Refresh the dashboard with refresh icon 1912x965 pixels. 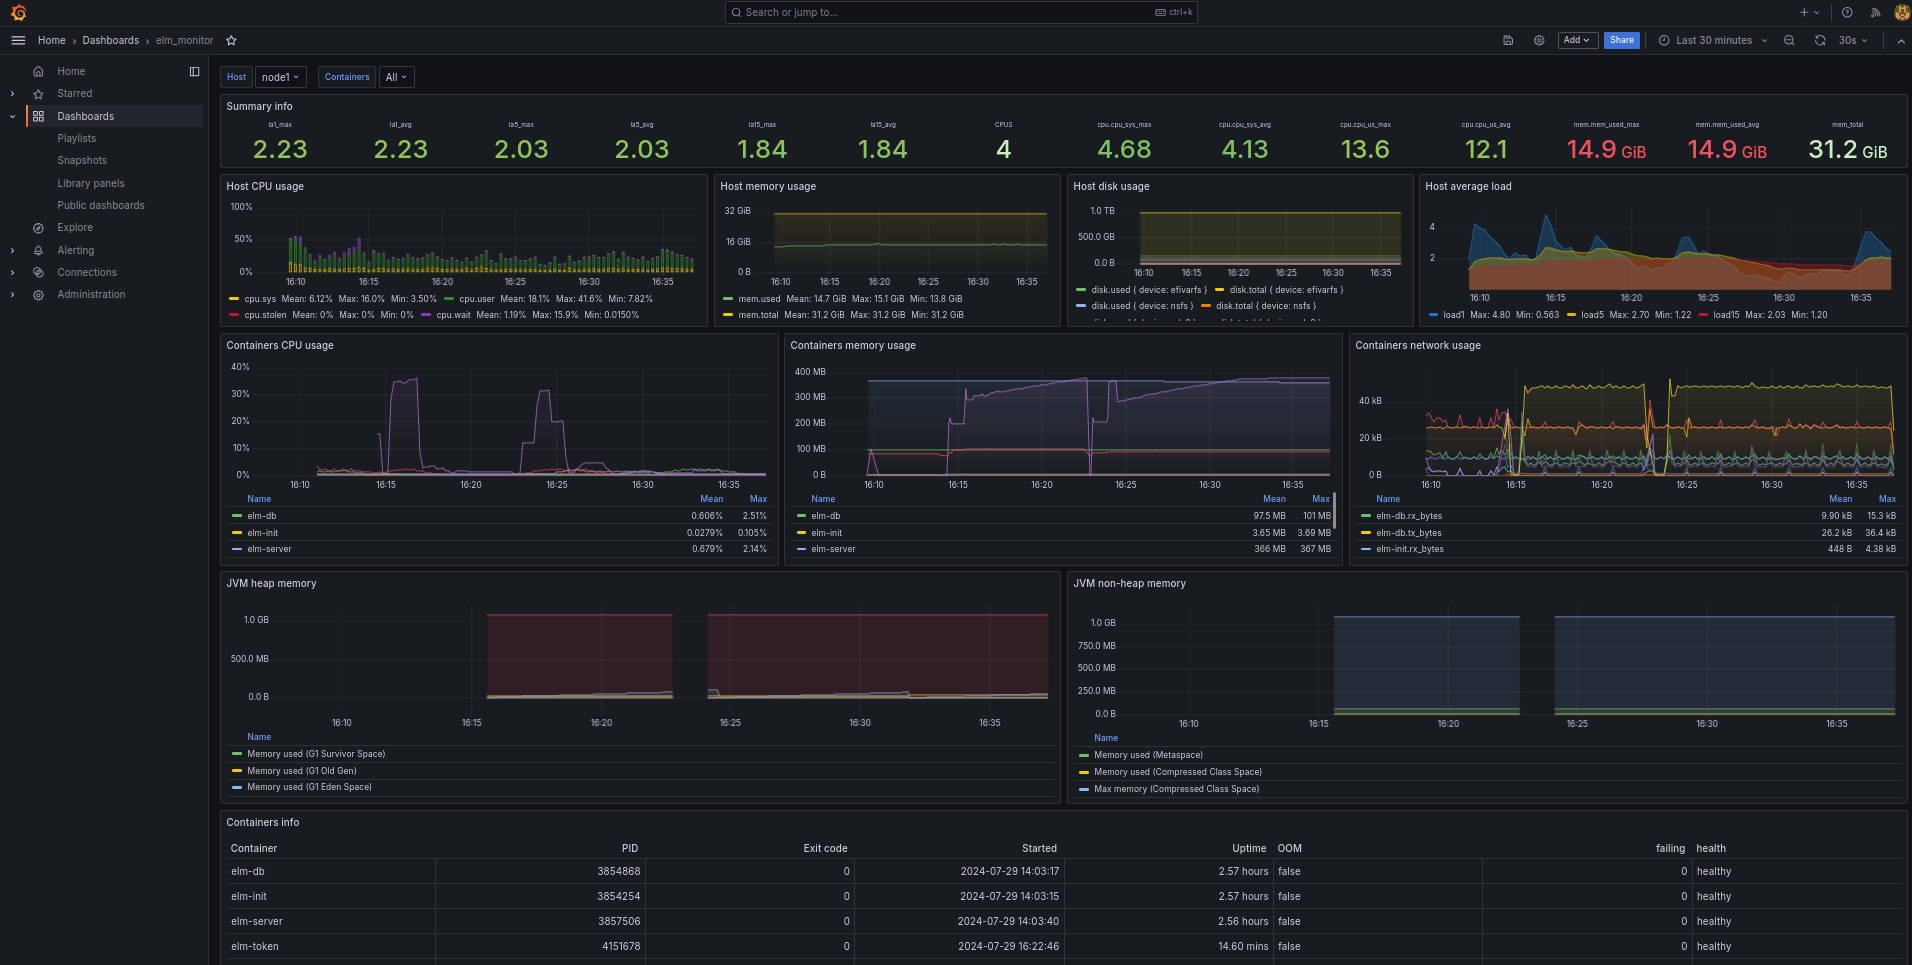pyautogui.click(x=1820, y=41)
